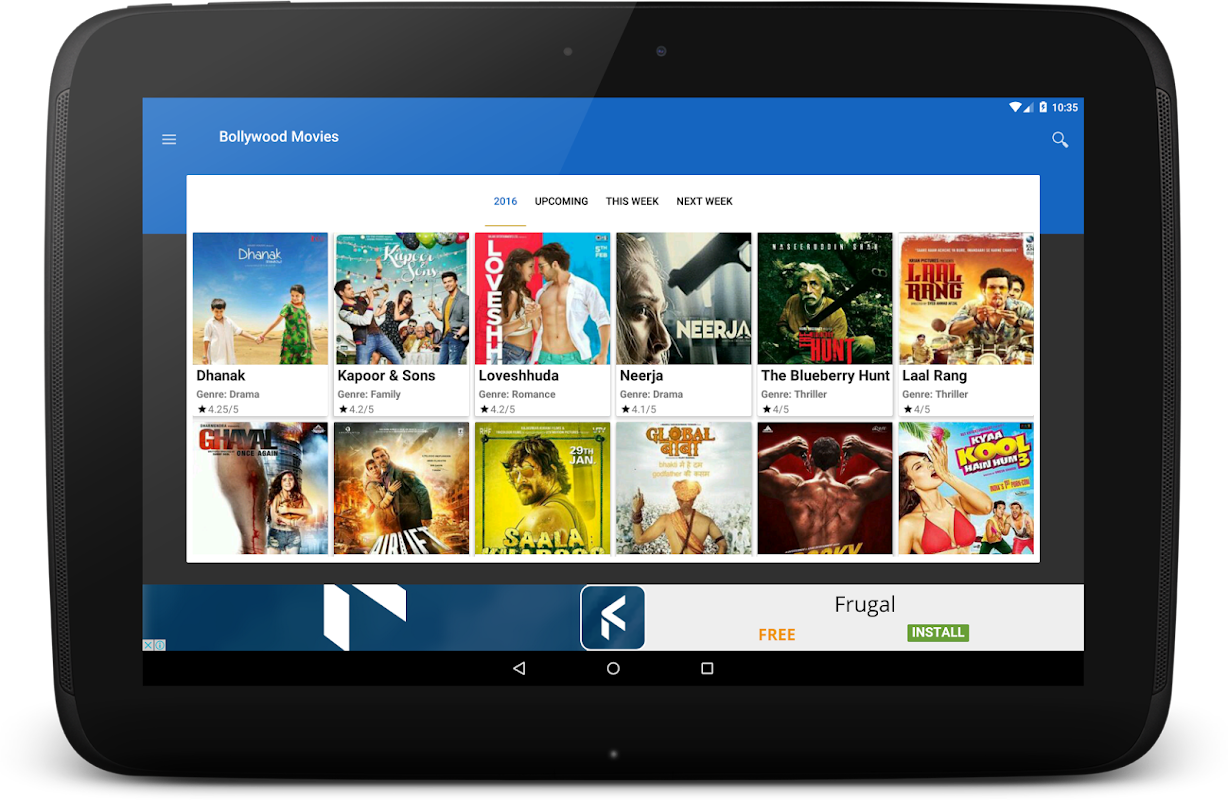Switch to the THIS WEEK tab
This screenshot has height=800, width=1228.
coord(632,201)
